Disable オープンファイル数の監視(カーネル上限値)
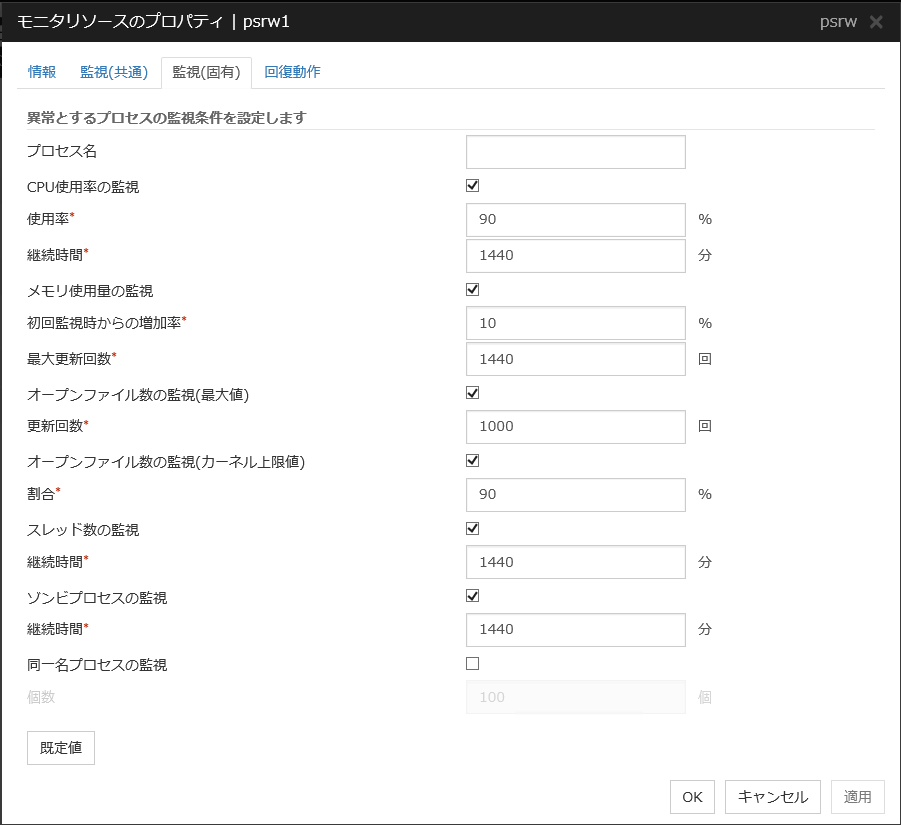901x825 pixels. [x=471, y=460]
